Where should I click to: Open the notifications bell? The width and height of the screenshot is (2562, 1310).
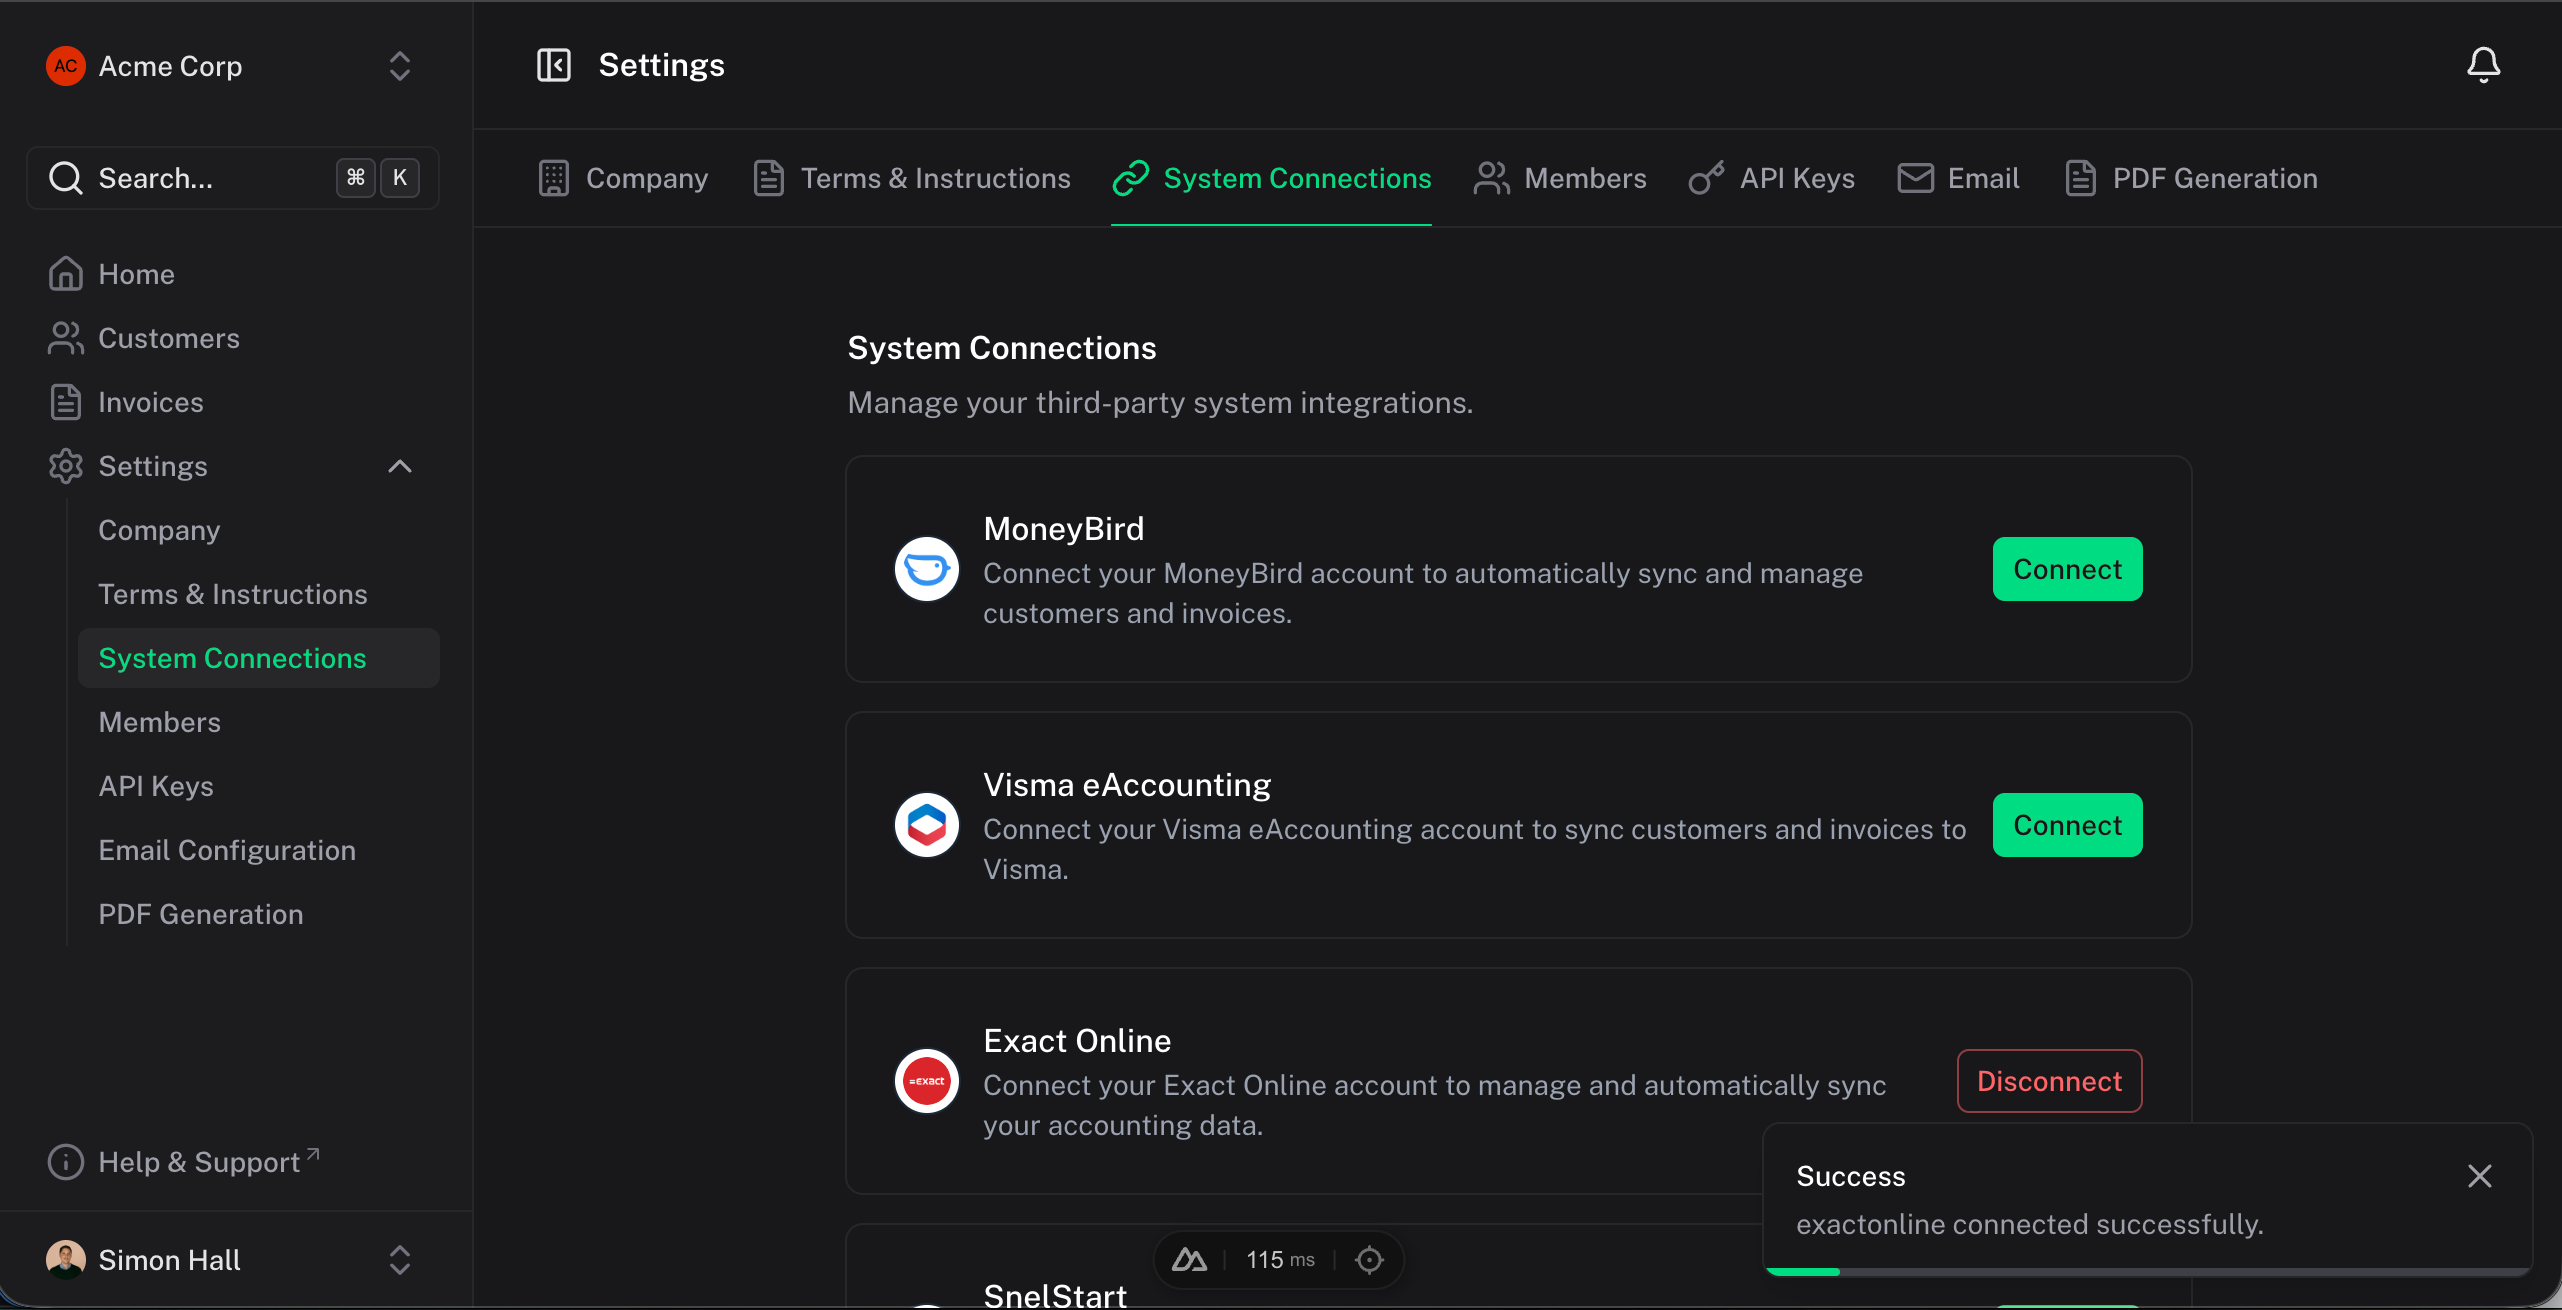click(x=2483, y=65)
